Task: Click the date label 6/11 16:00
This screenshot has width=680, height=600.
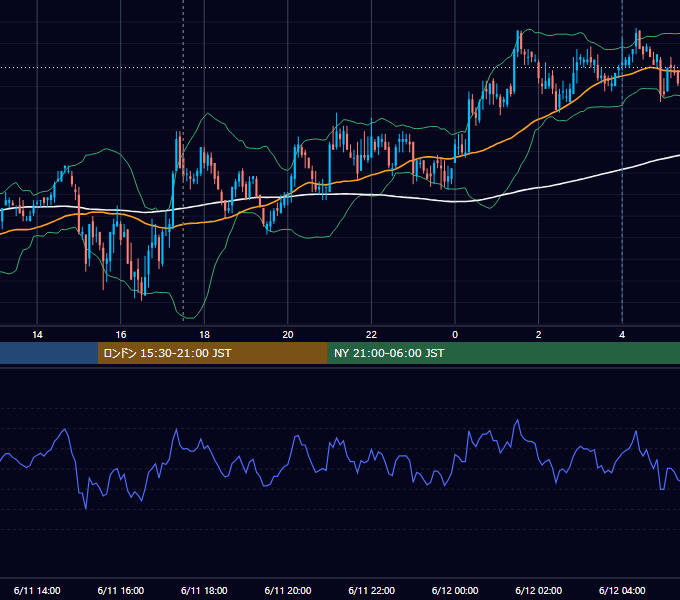Action: coord(121,590)
